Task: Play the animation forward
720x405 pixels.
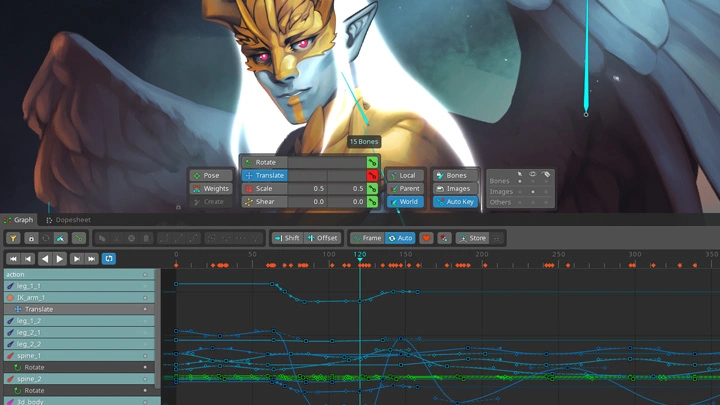Action: pos(60,259)
